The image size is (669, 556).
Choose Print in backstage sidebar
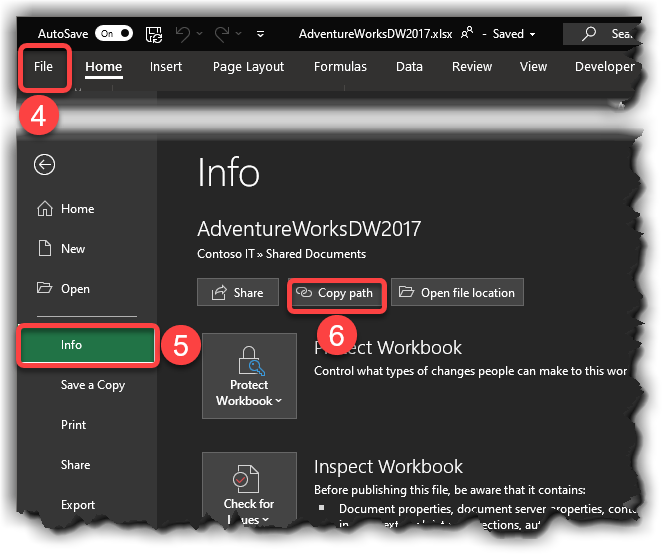[x=73, y=425]
